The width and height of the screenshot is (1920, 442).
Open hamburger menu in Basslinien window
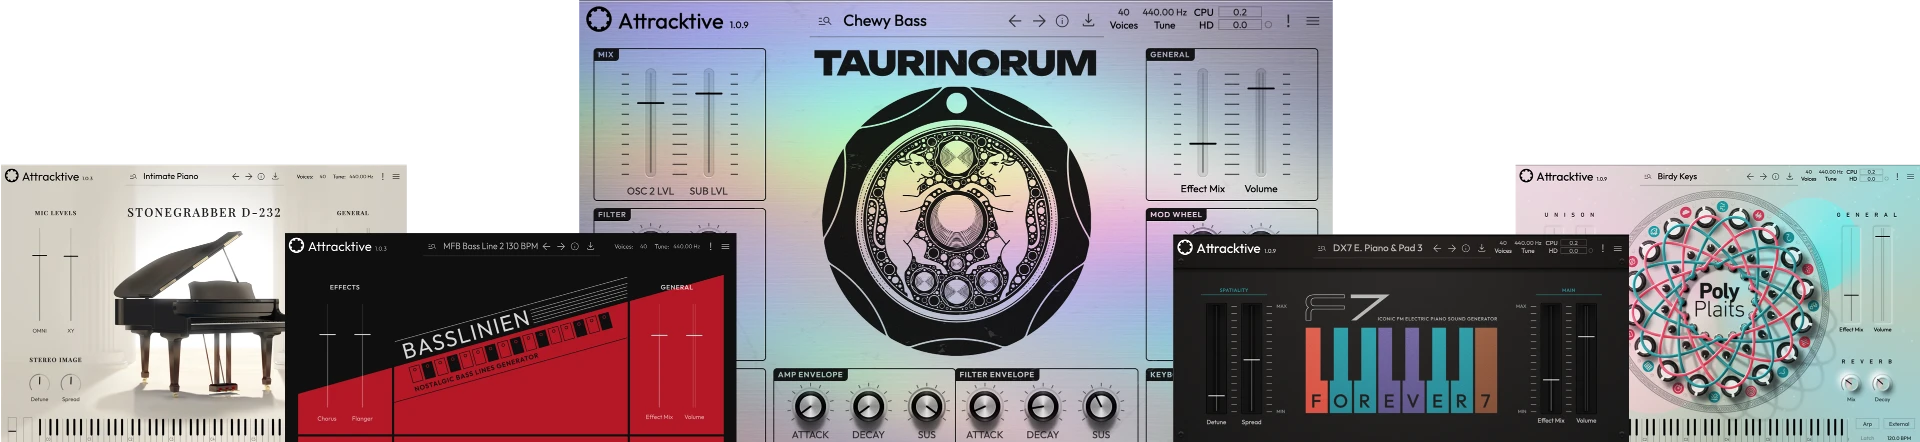click(725, 246)
